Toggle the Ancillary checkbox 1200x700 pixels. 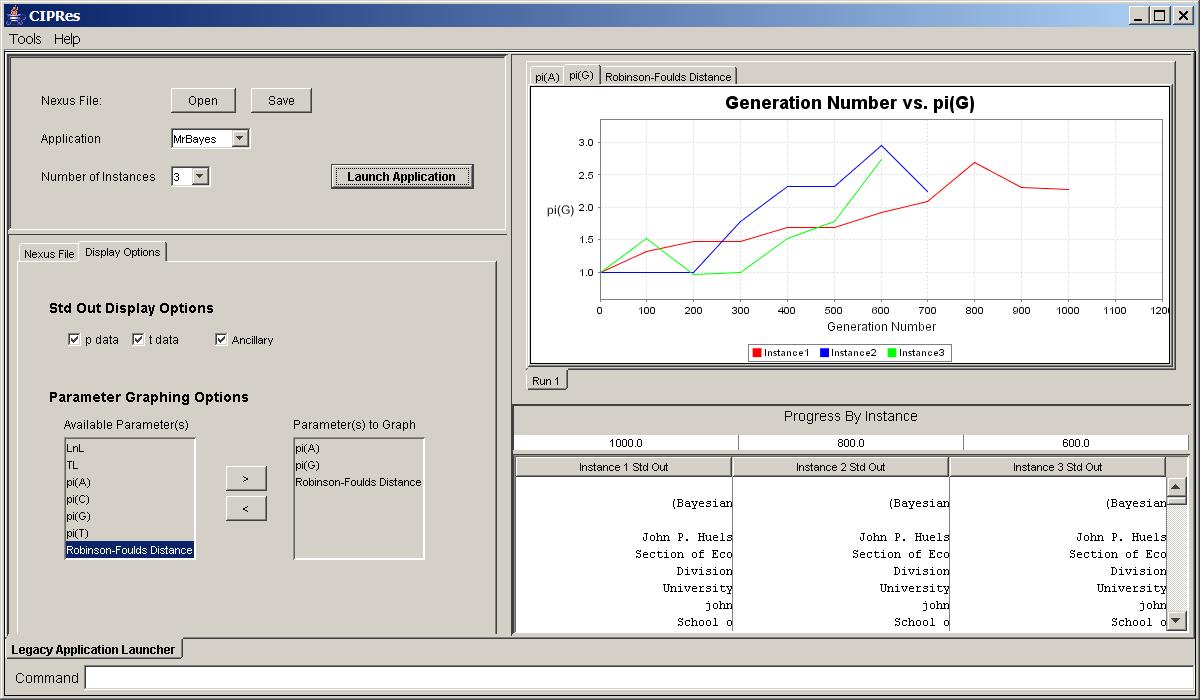click(221, 340)
